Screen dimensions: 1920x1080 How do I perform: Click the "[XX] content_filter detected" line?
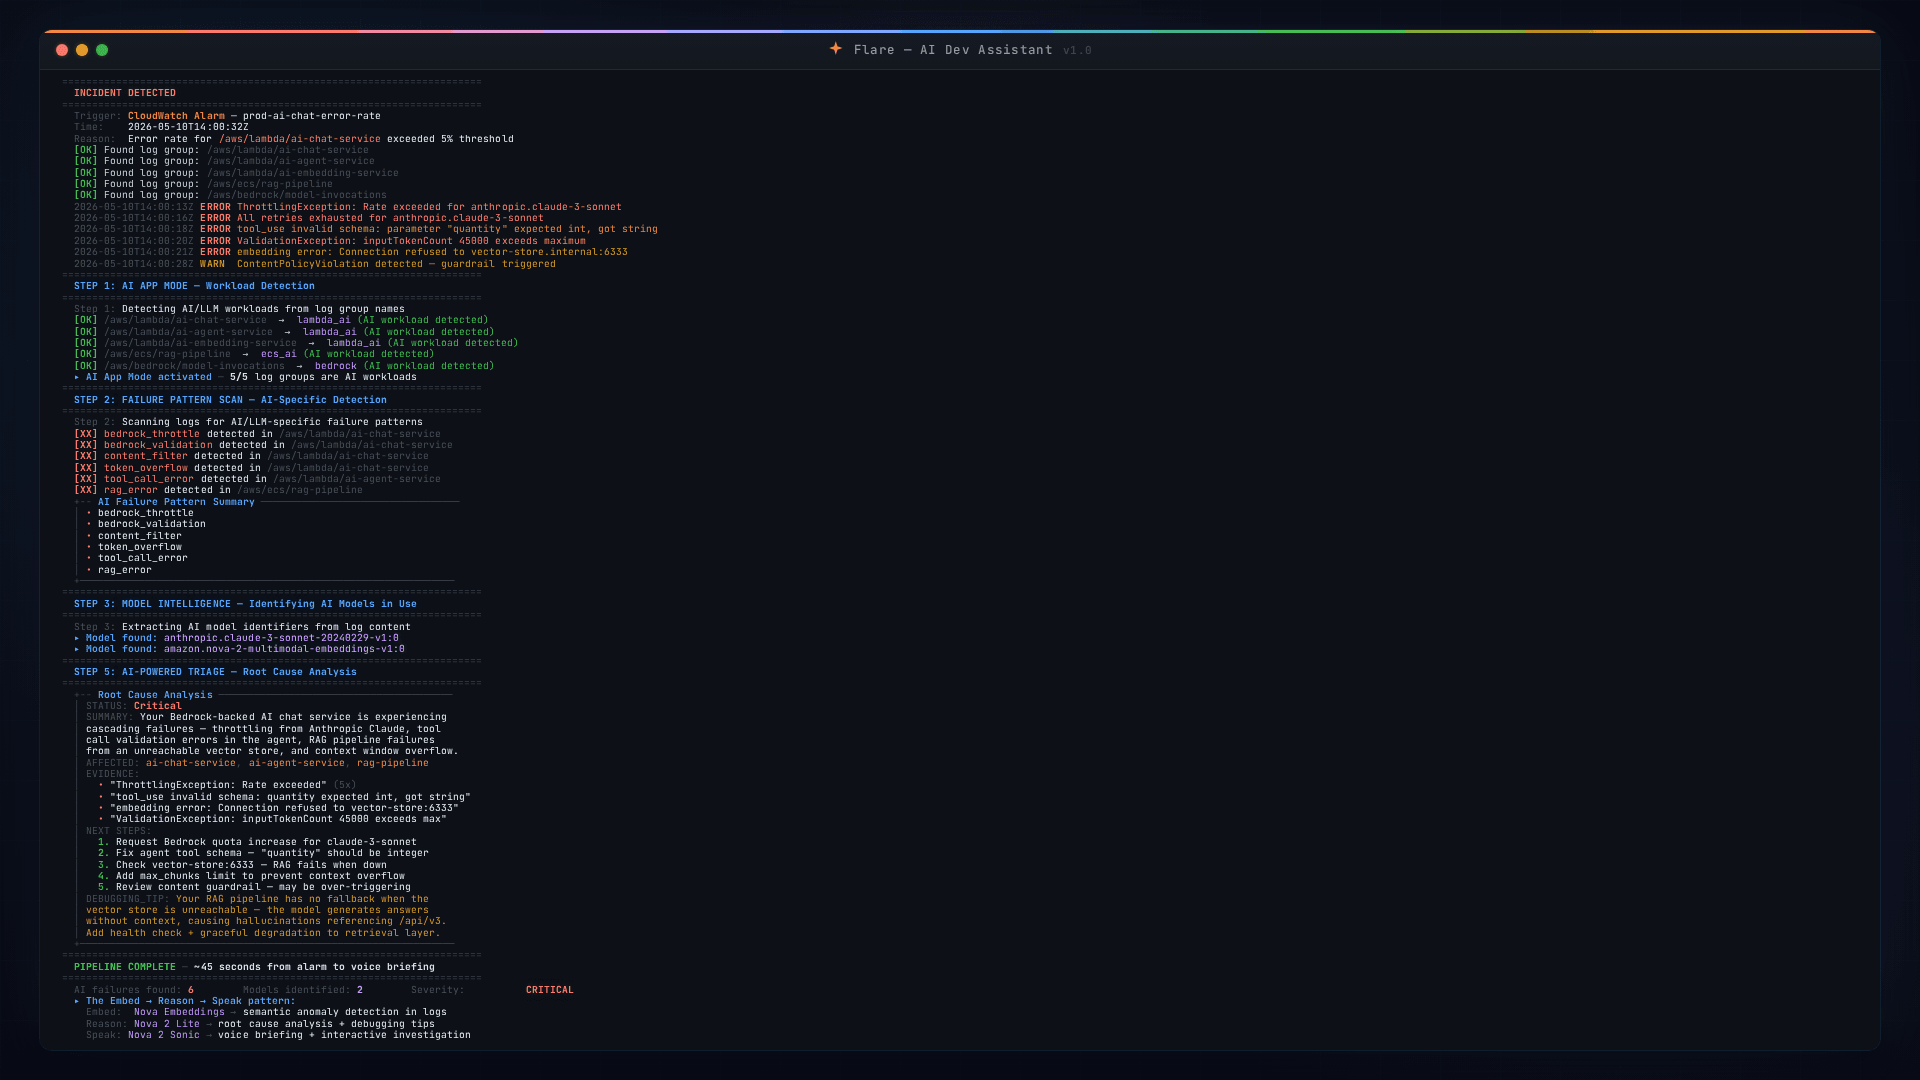(251, 456)
